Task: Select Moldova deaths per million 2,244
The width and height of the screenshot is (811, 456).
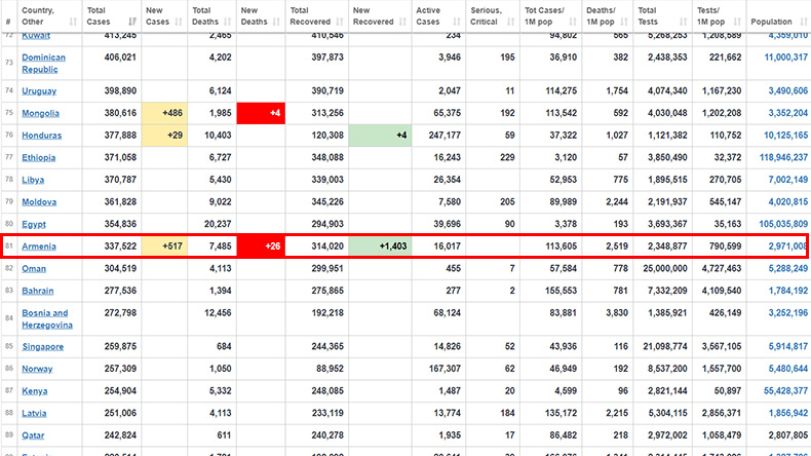Action: [x=617, y=202]
